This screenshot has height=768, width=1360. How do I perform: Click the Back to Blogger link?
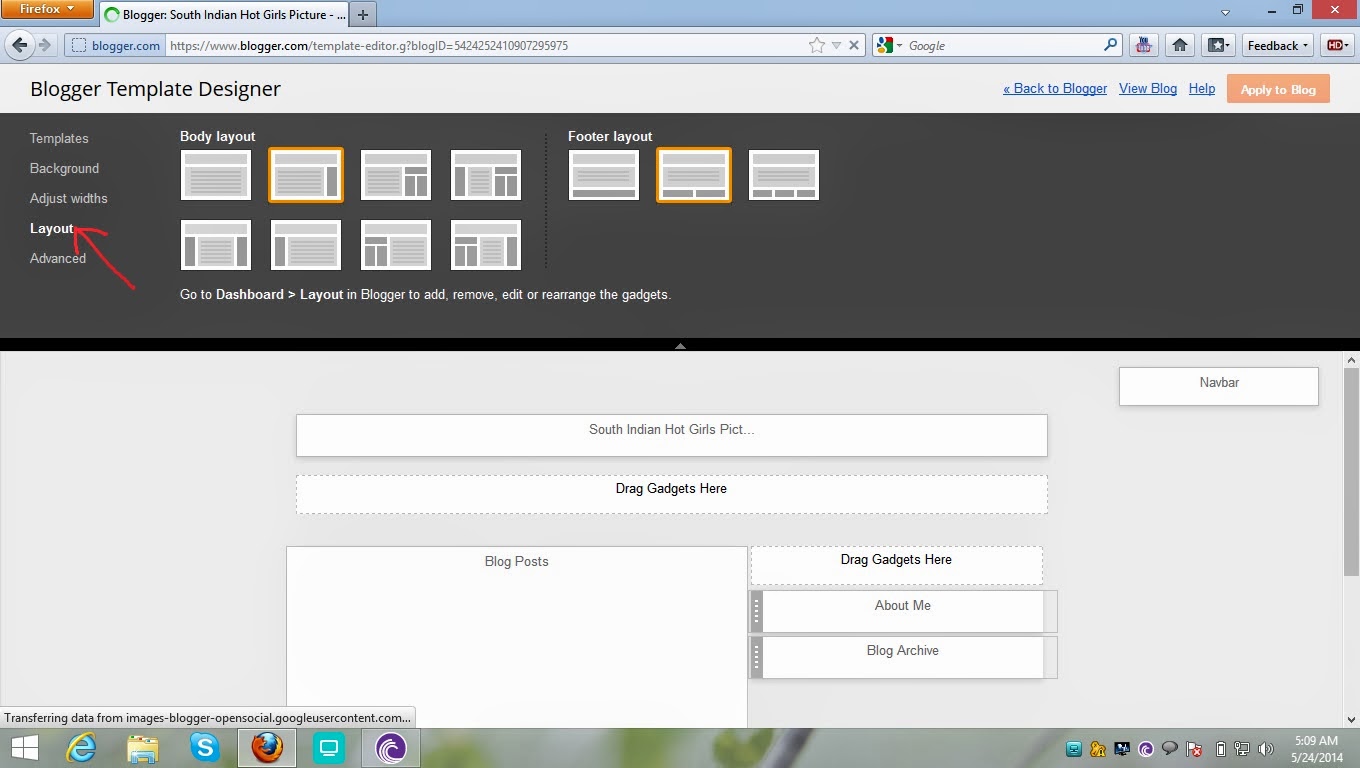tap(1055, 88)
